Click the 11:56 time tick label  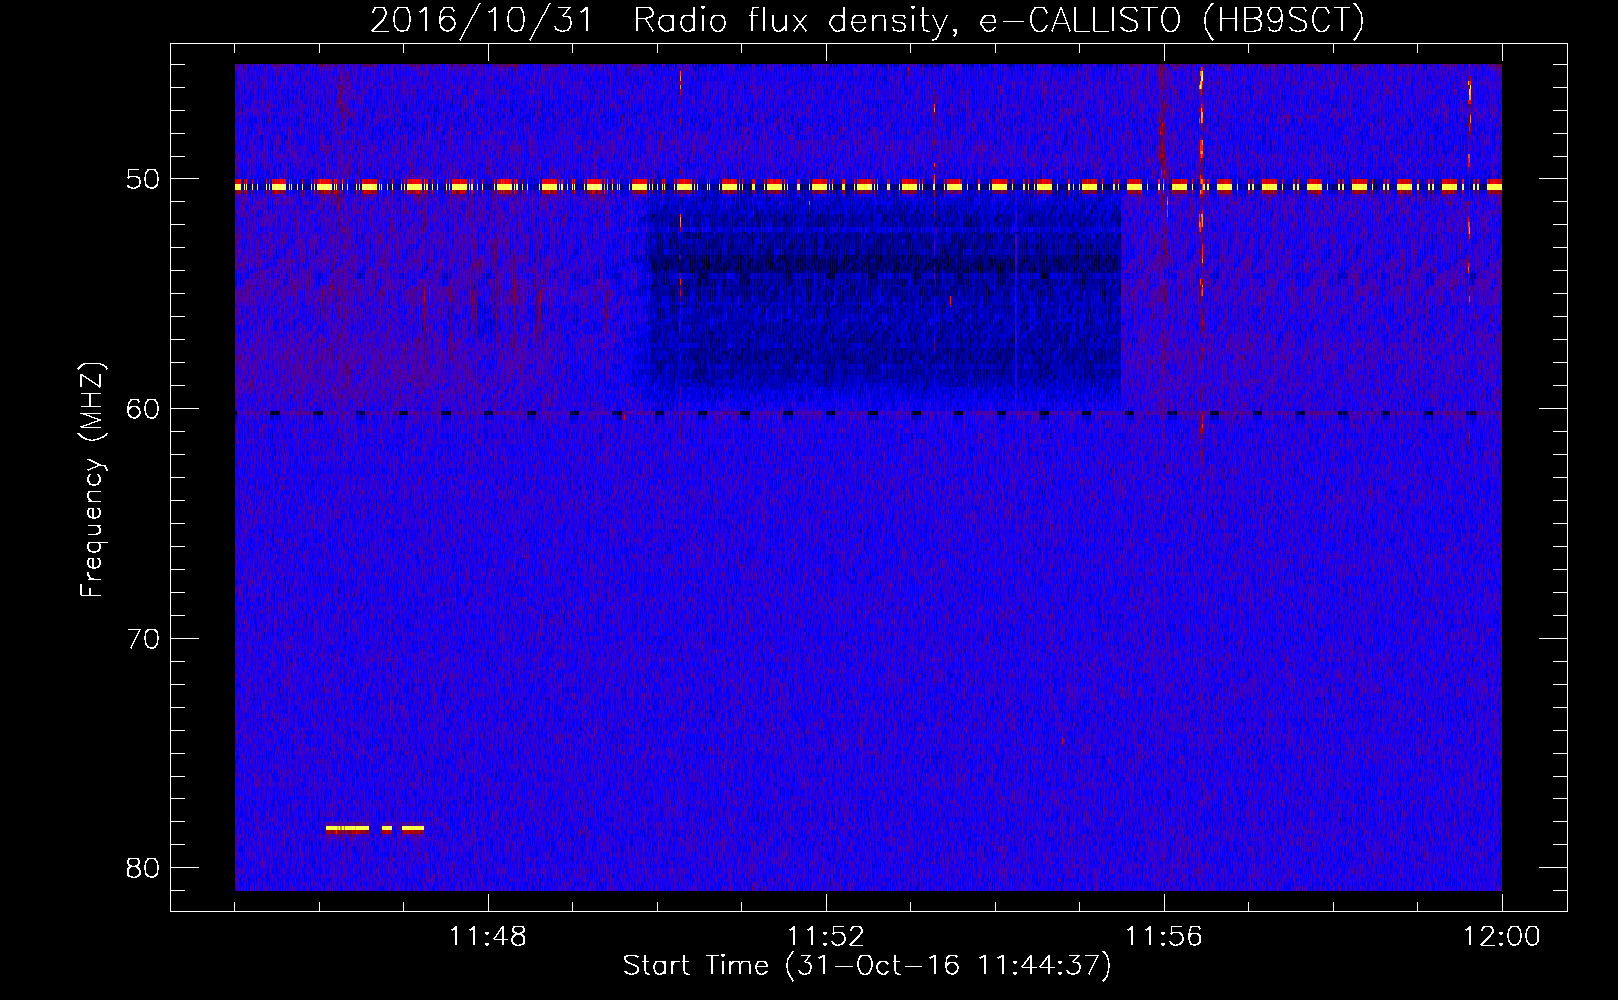point(1164,937)
